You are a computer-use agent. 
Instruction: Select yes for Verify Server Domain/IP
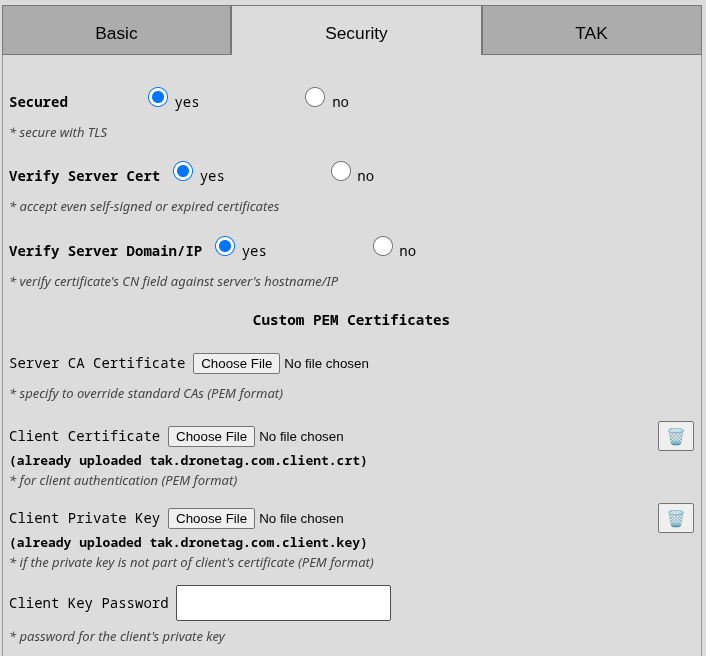[225, 246]
